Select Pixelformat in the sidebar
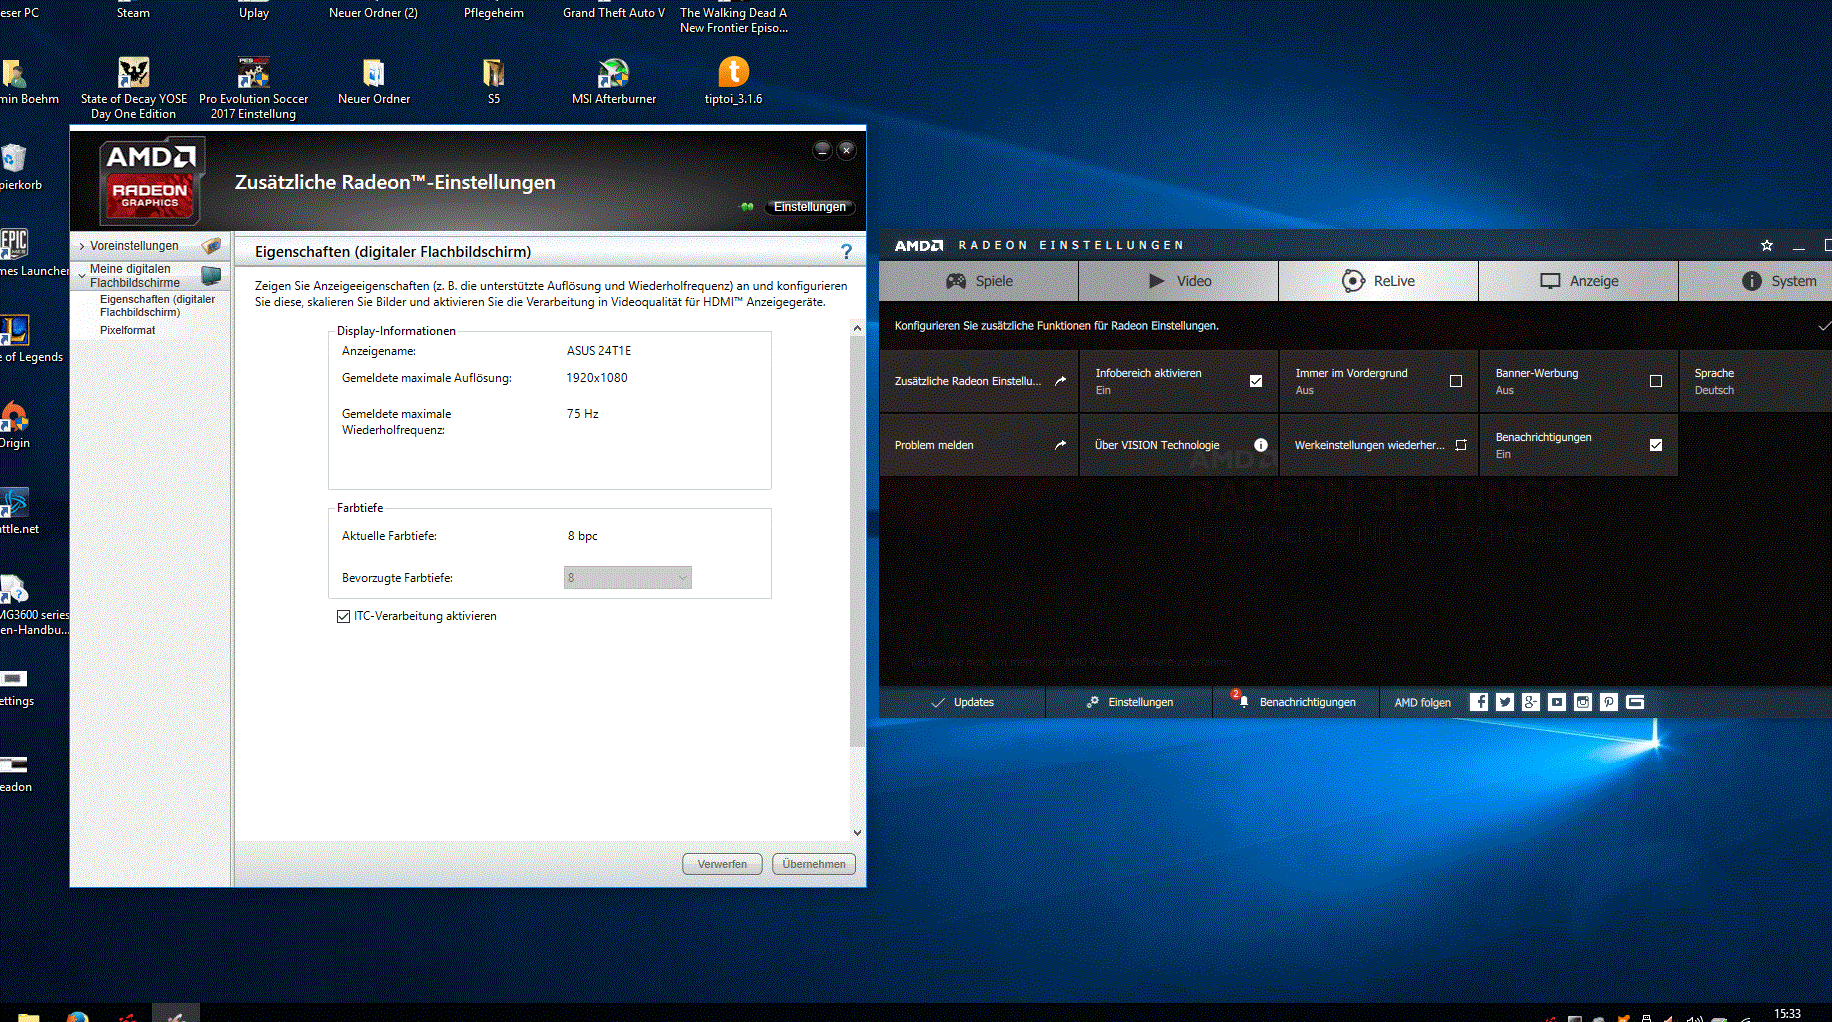Screen dimensions: 1832x1022 point(128,330)
